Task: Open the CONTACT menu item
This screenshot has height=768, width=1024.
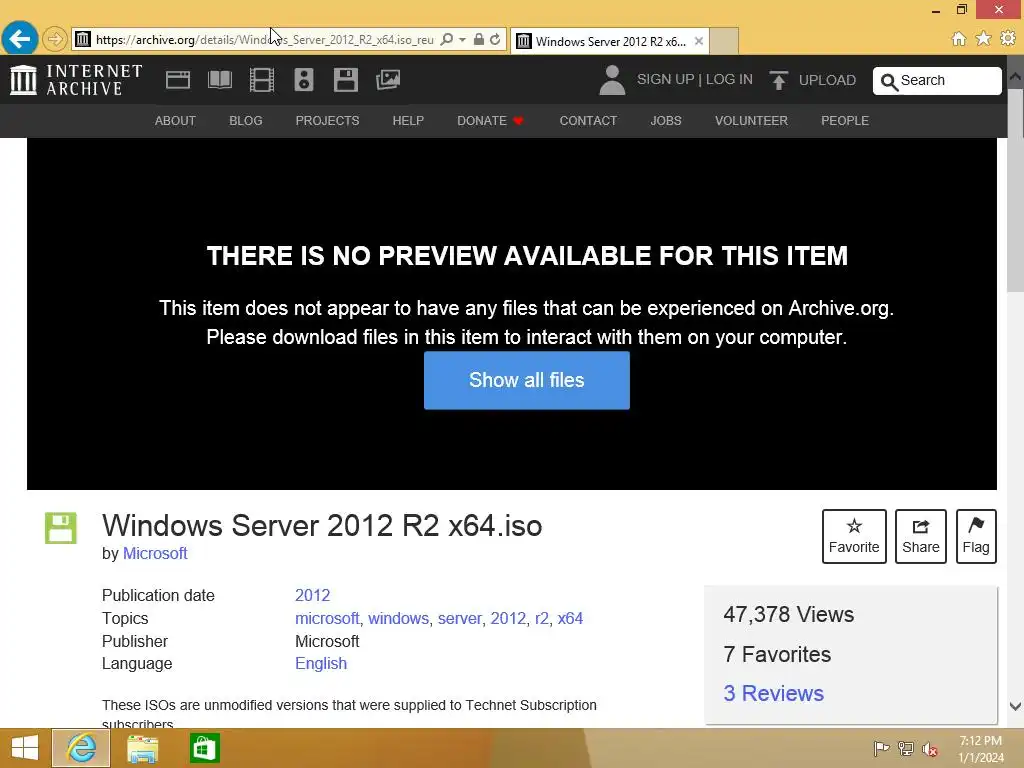Action: pos(588,121)
